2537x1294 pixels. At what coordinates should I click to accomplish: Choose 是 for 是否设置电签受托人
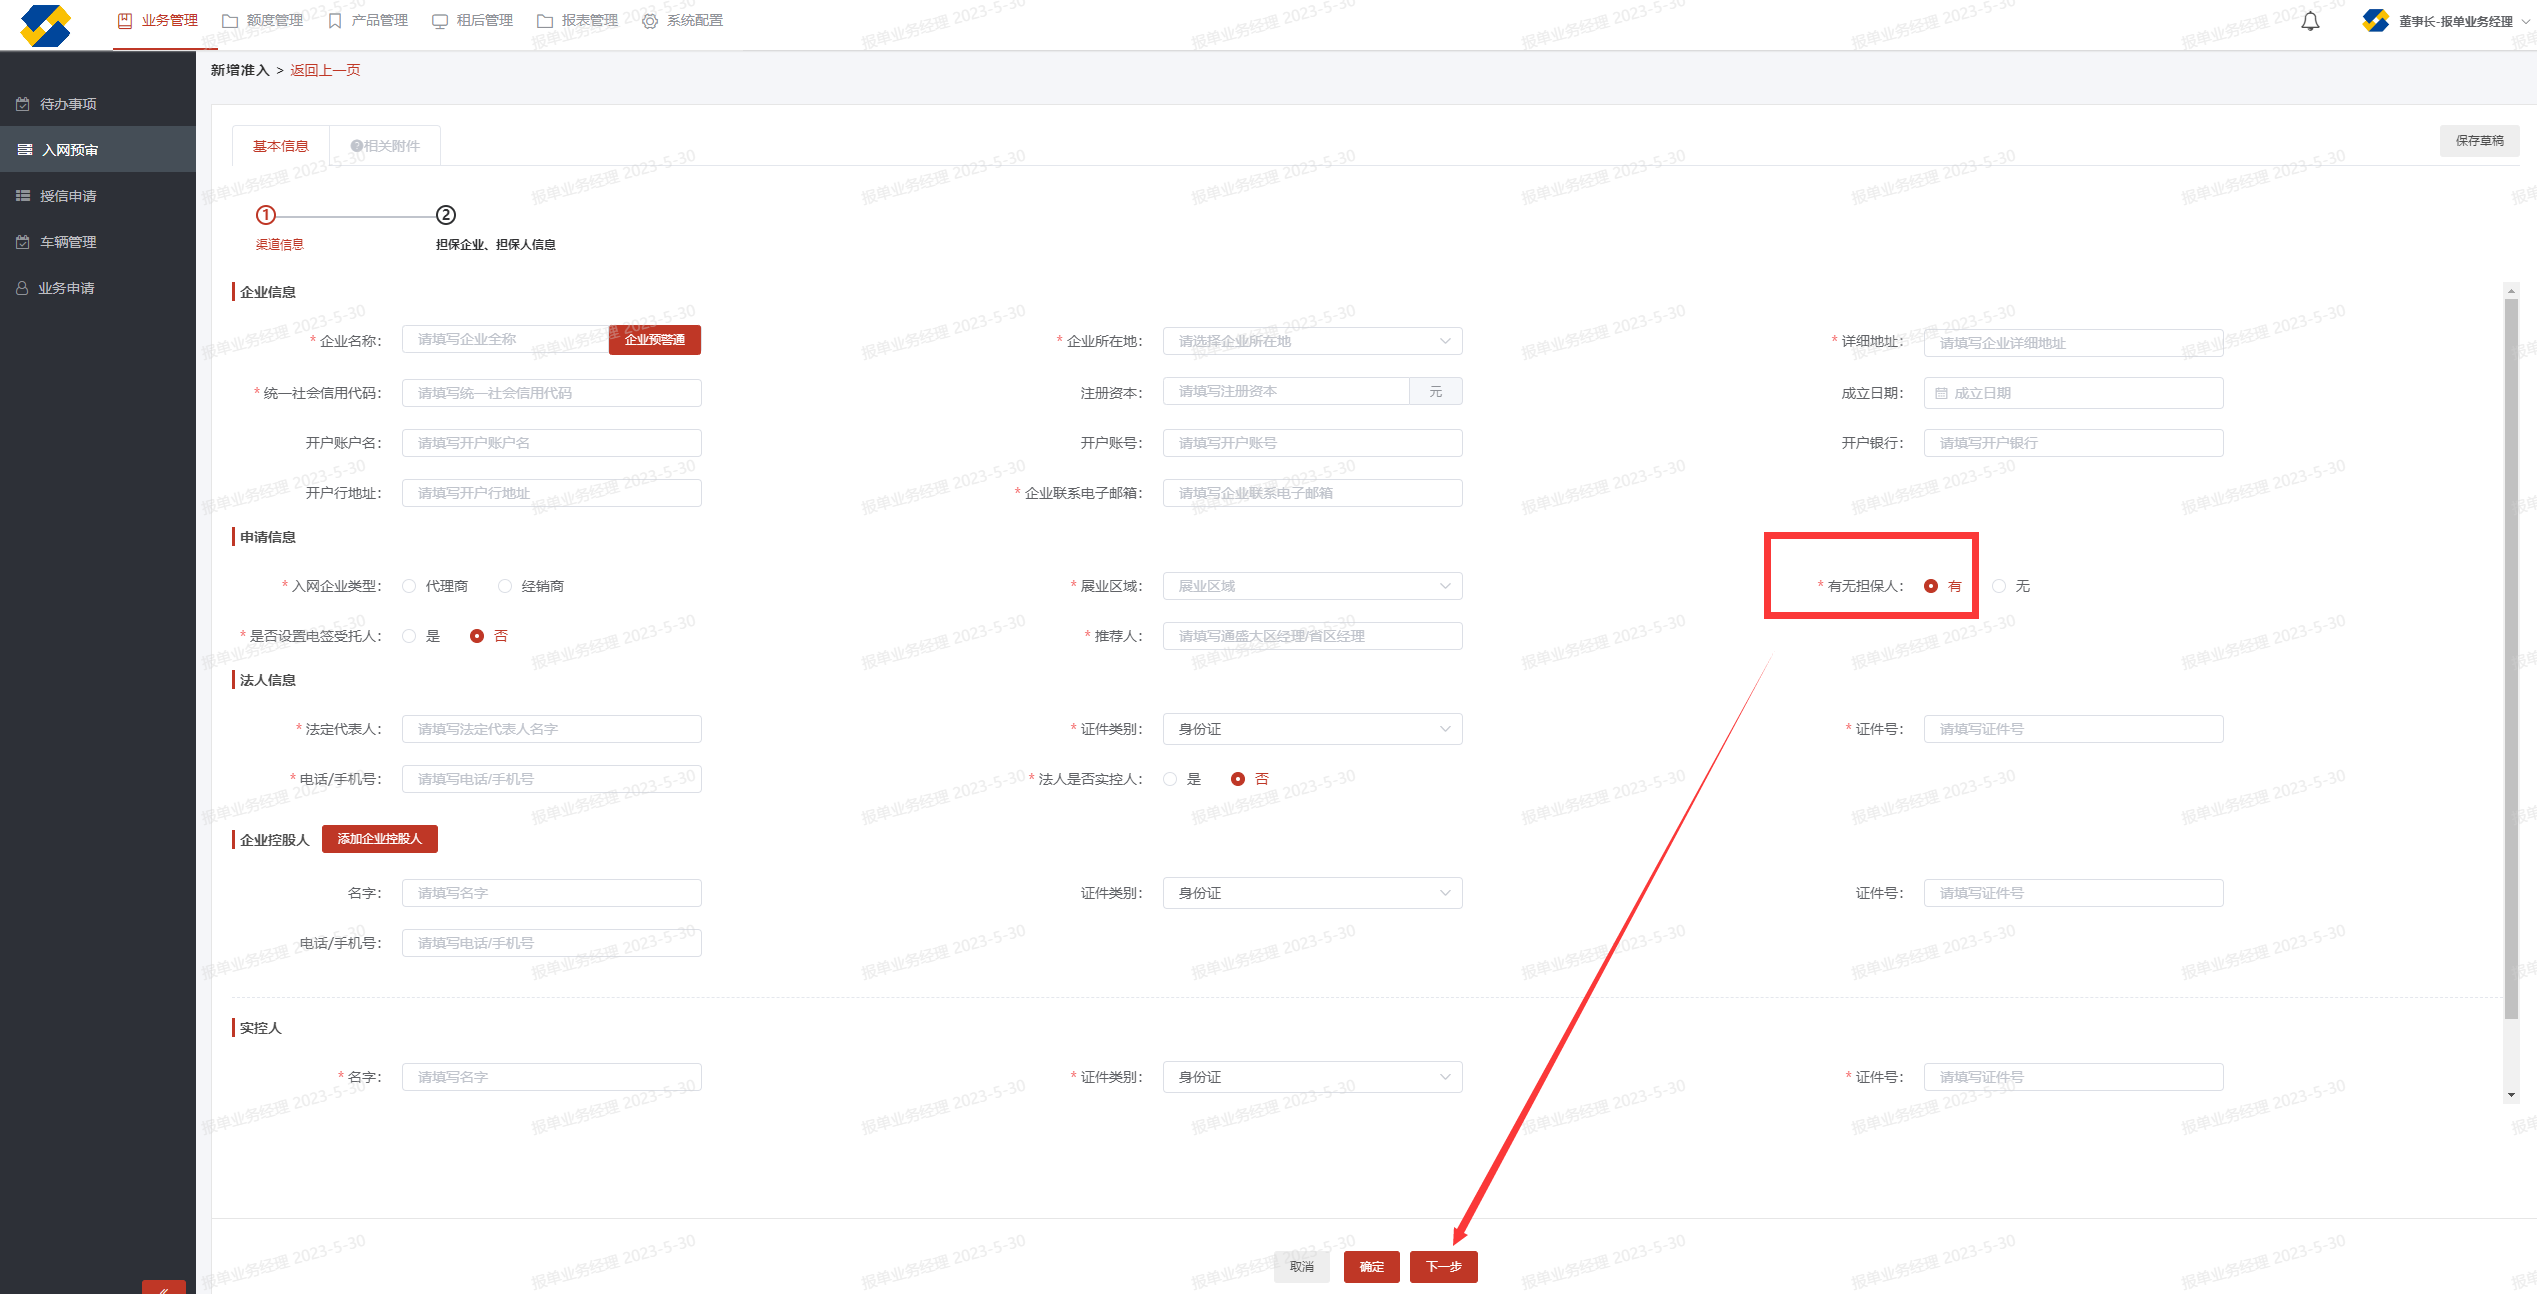pos(409,636)
